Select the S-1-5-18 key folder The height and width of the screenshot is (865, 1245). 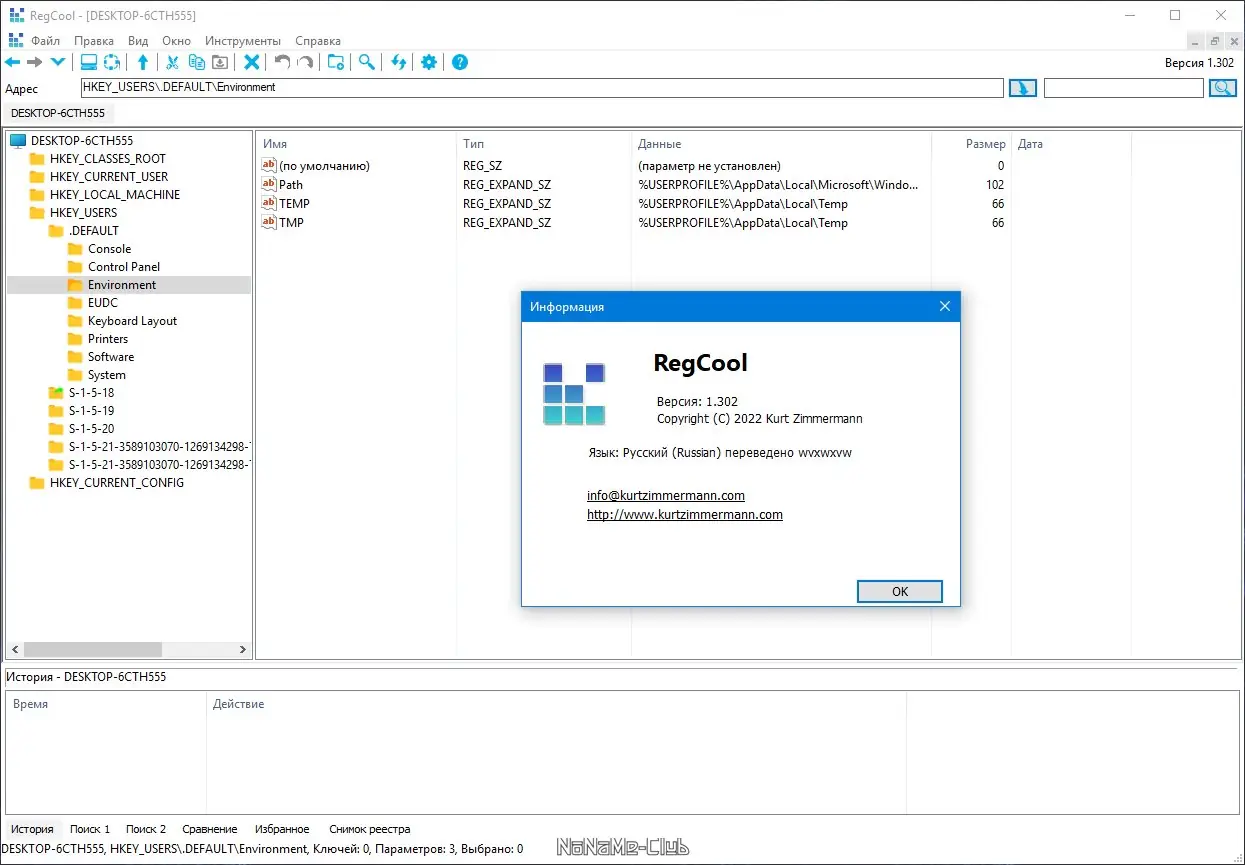point(91,392)
